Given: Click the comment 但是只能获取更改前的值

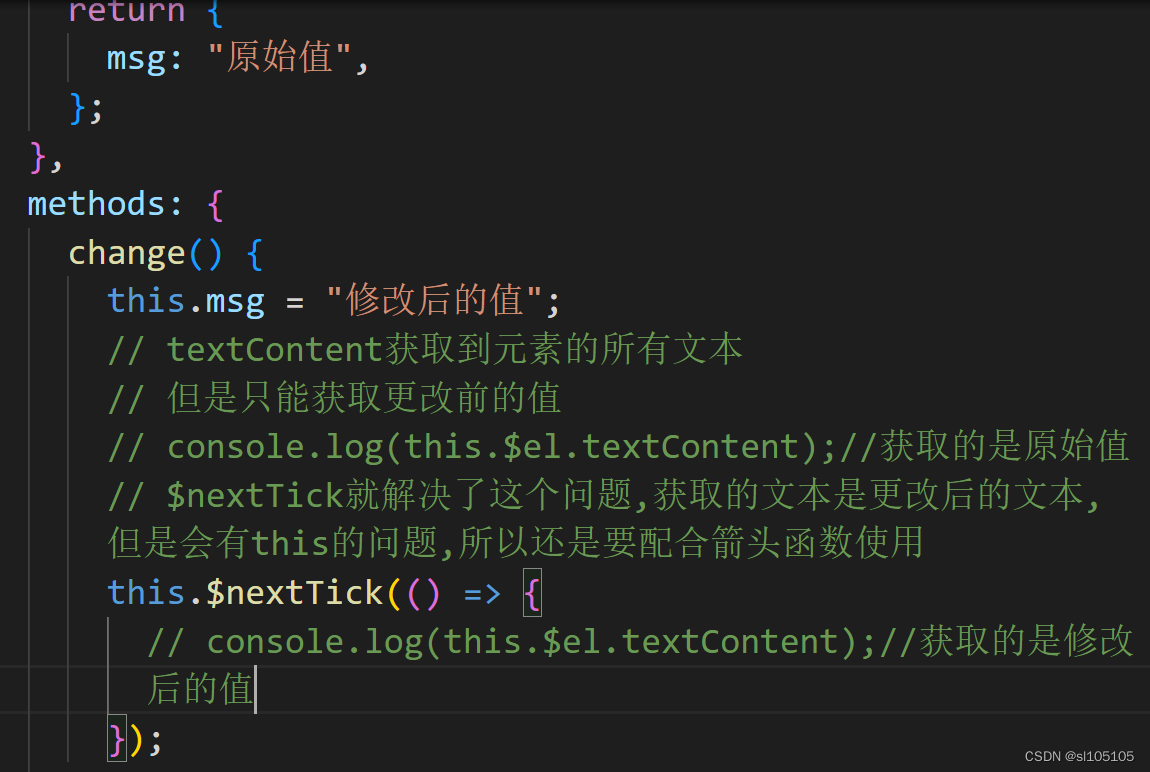Looking at the screenshot, I should coord(335,398).
